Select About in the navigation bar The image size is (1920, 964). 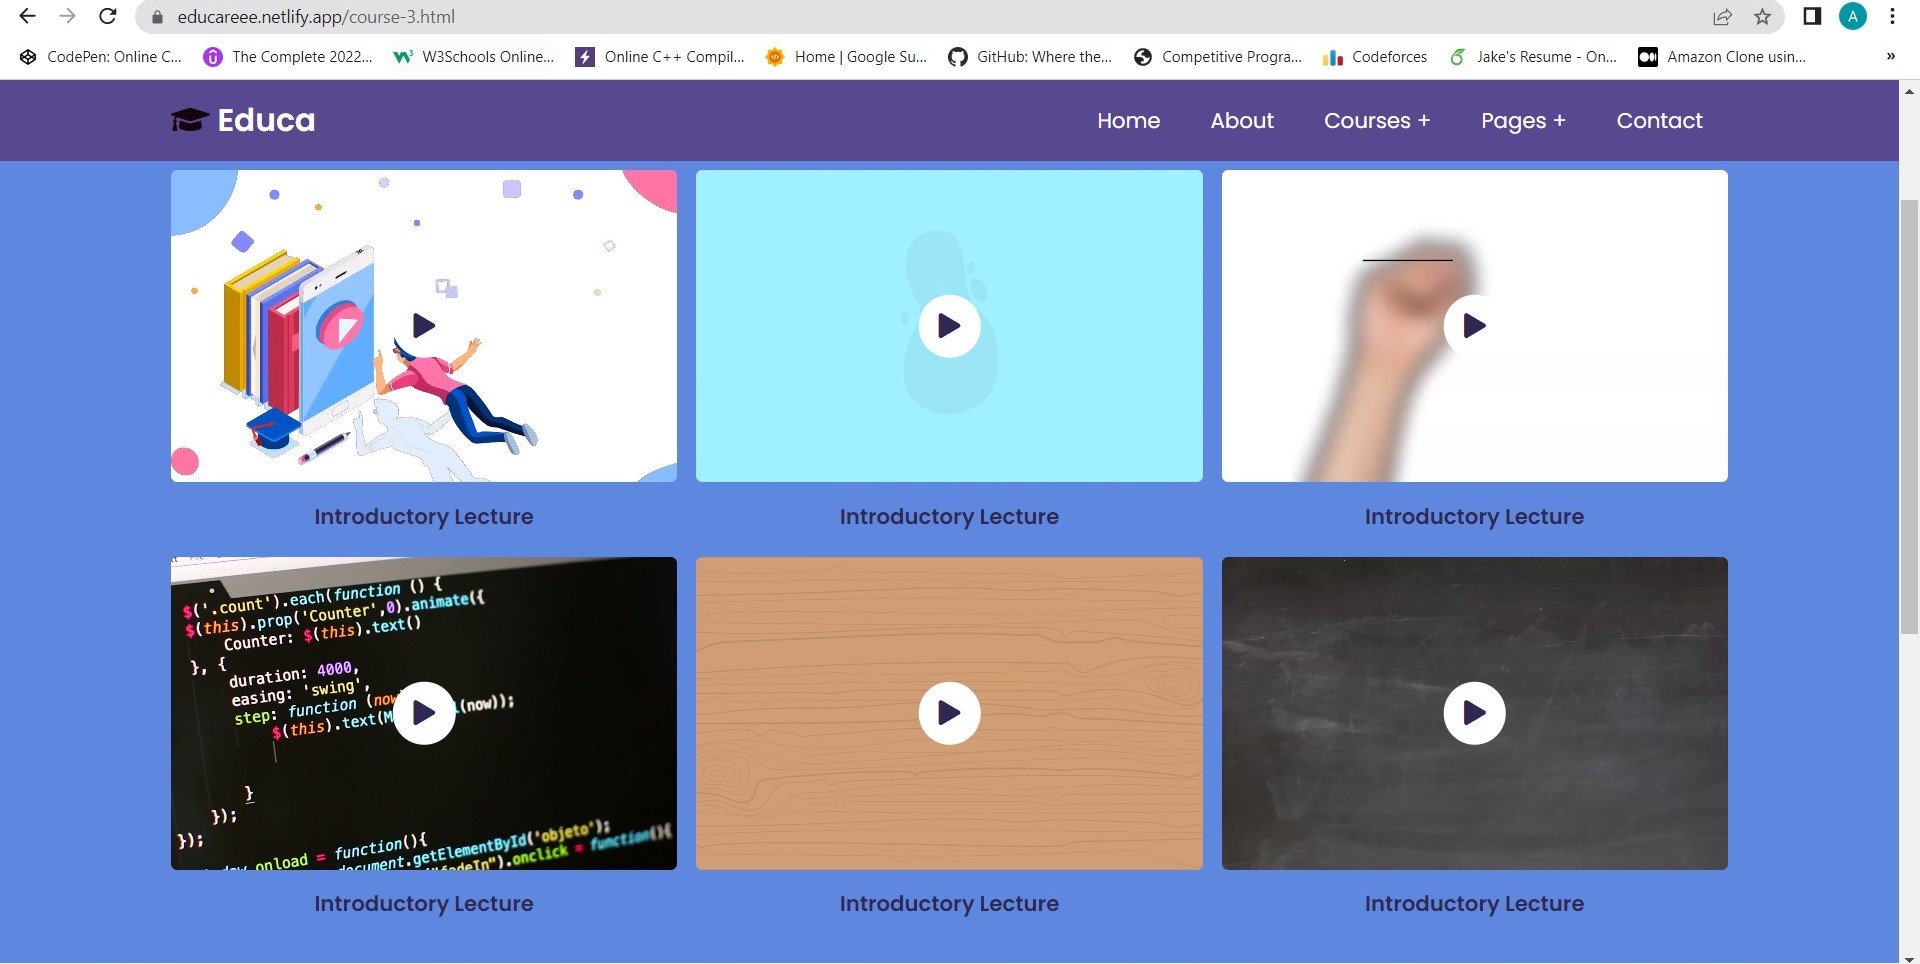[x=1242, y=120]
